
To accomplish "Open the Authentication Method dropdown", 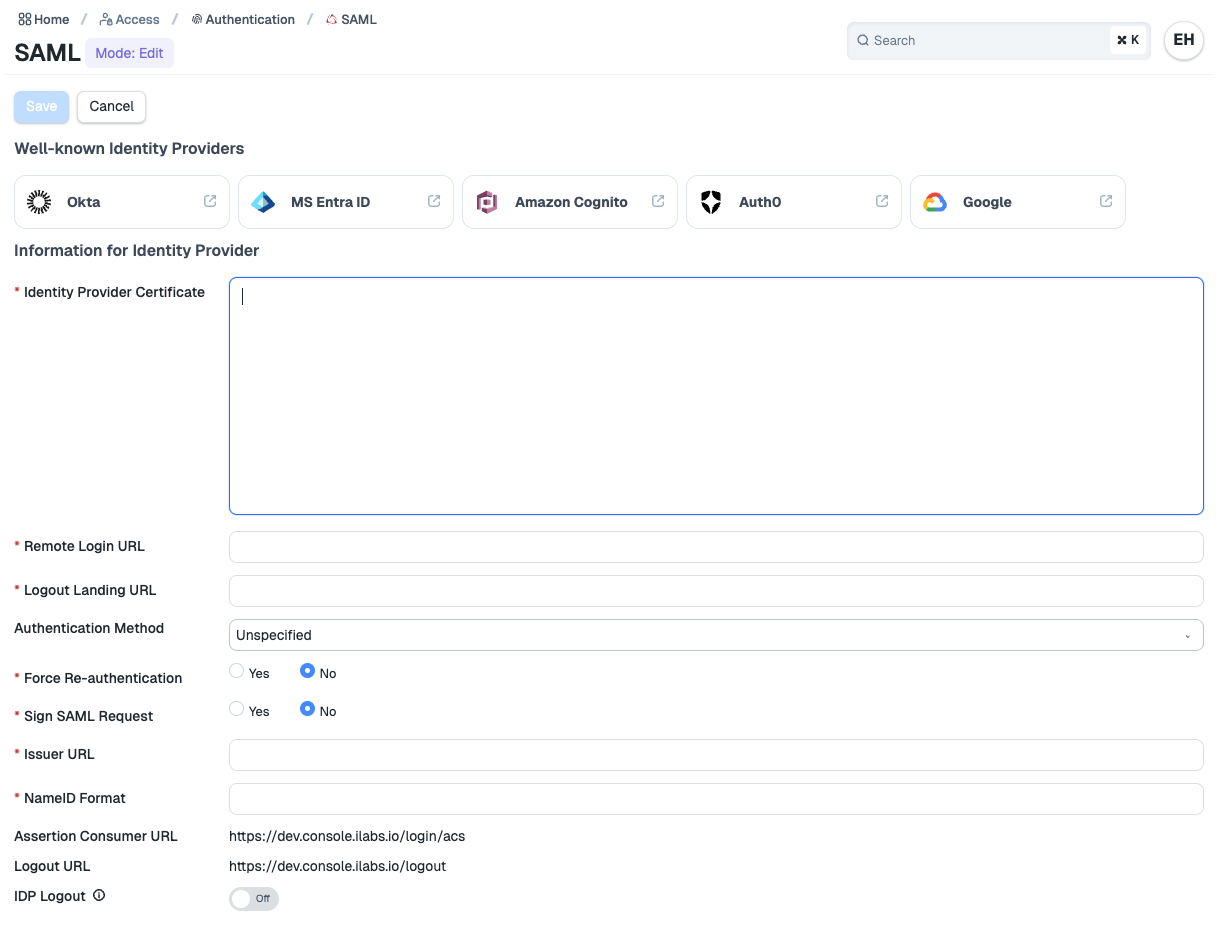I will [x=716, y=634].
